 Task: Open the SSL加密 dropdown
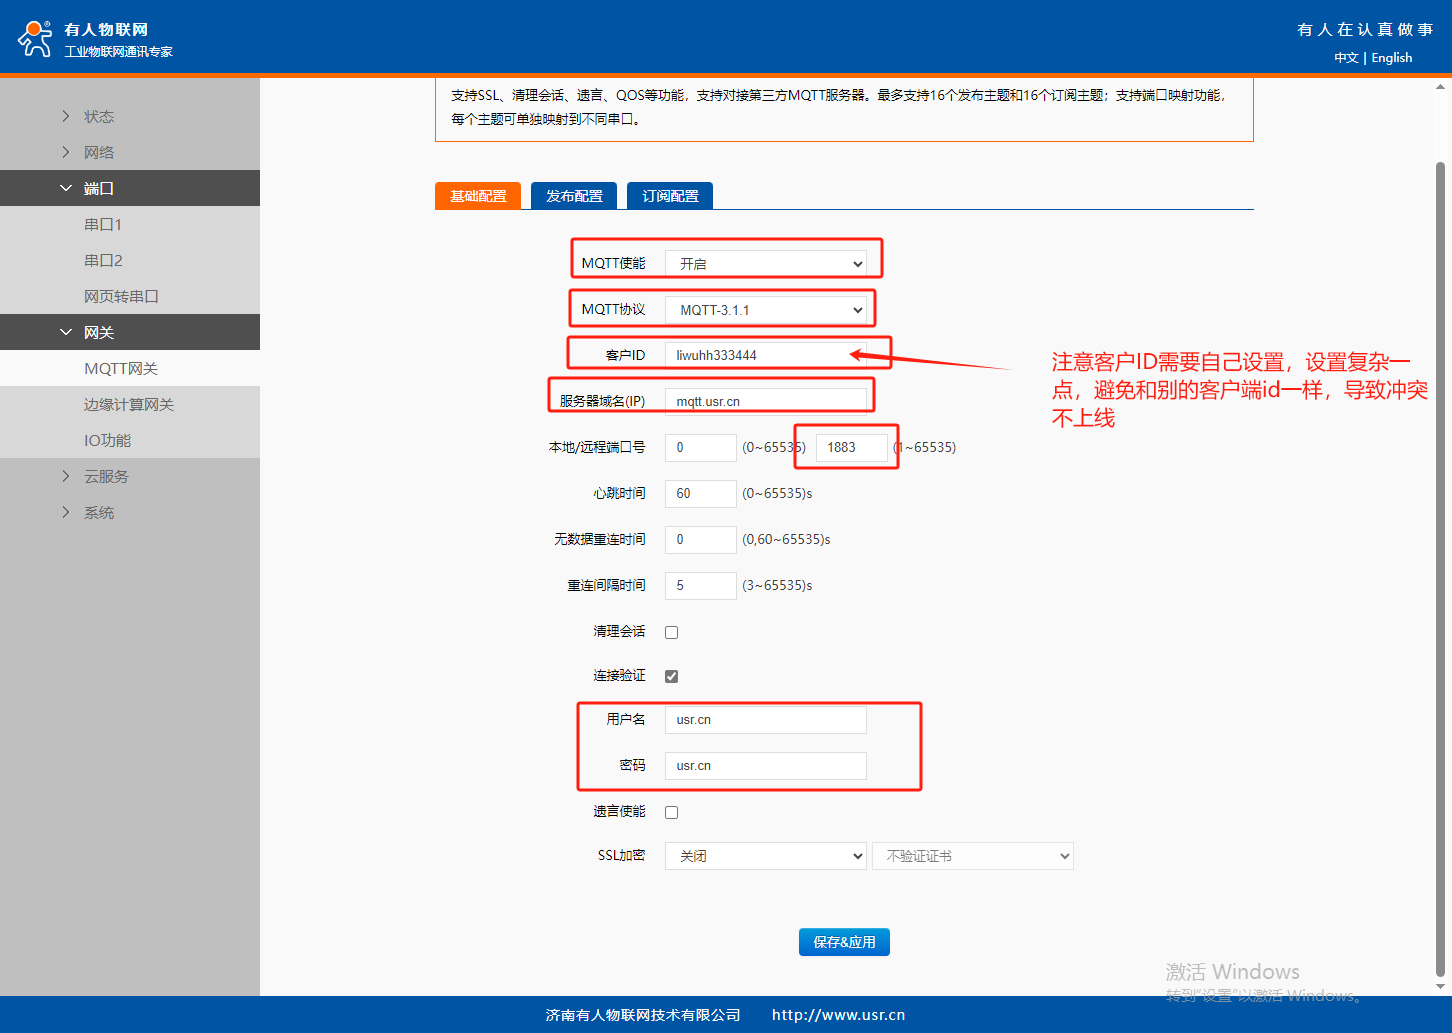point(766,856)
